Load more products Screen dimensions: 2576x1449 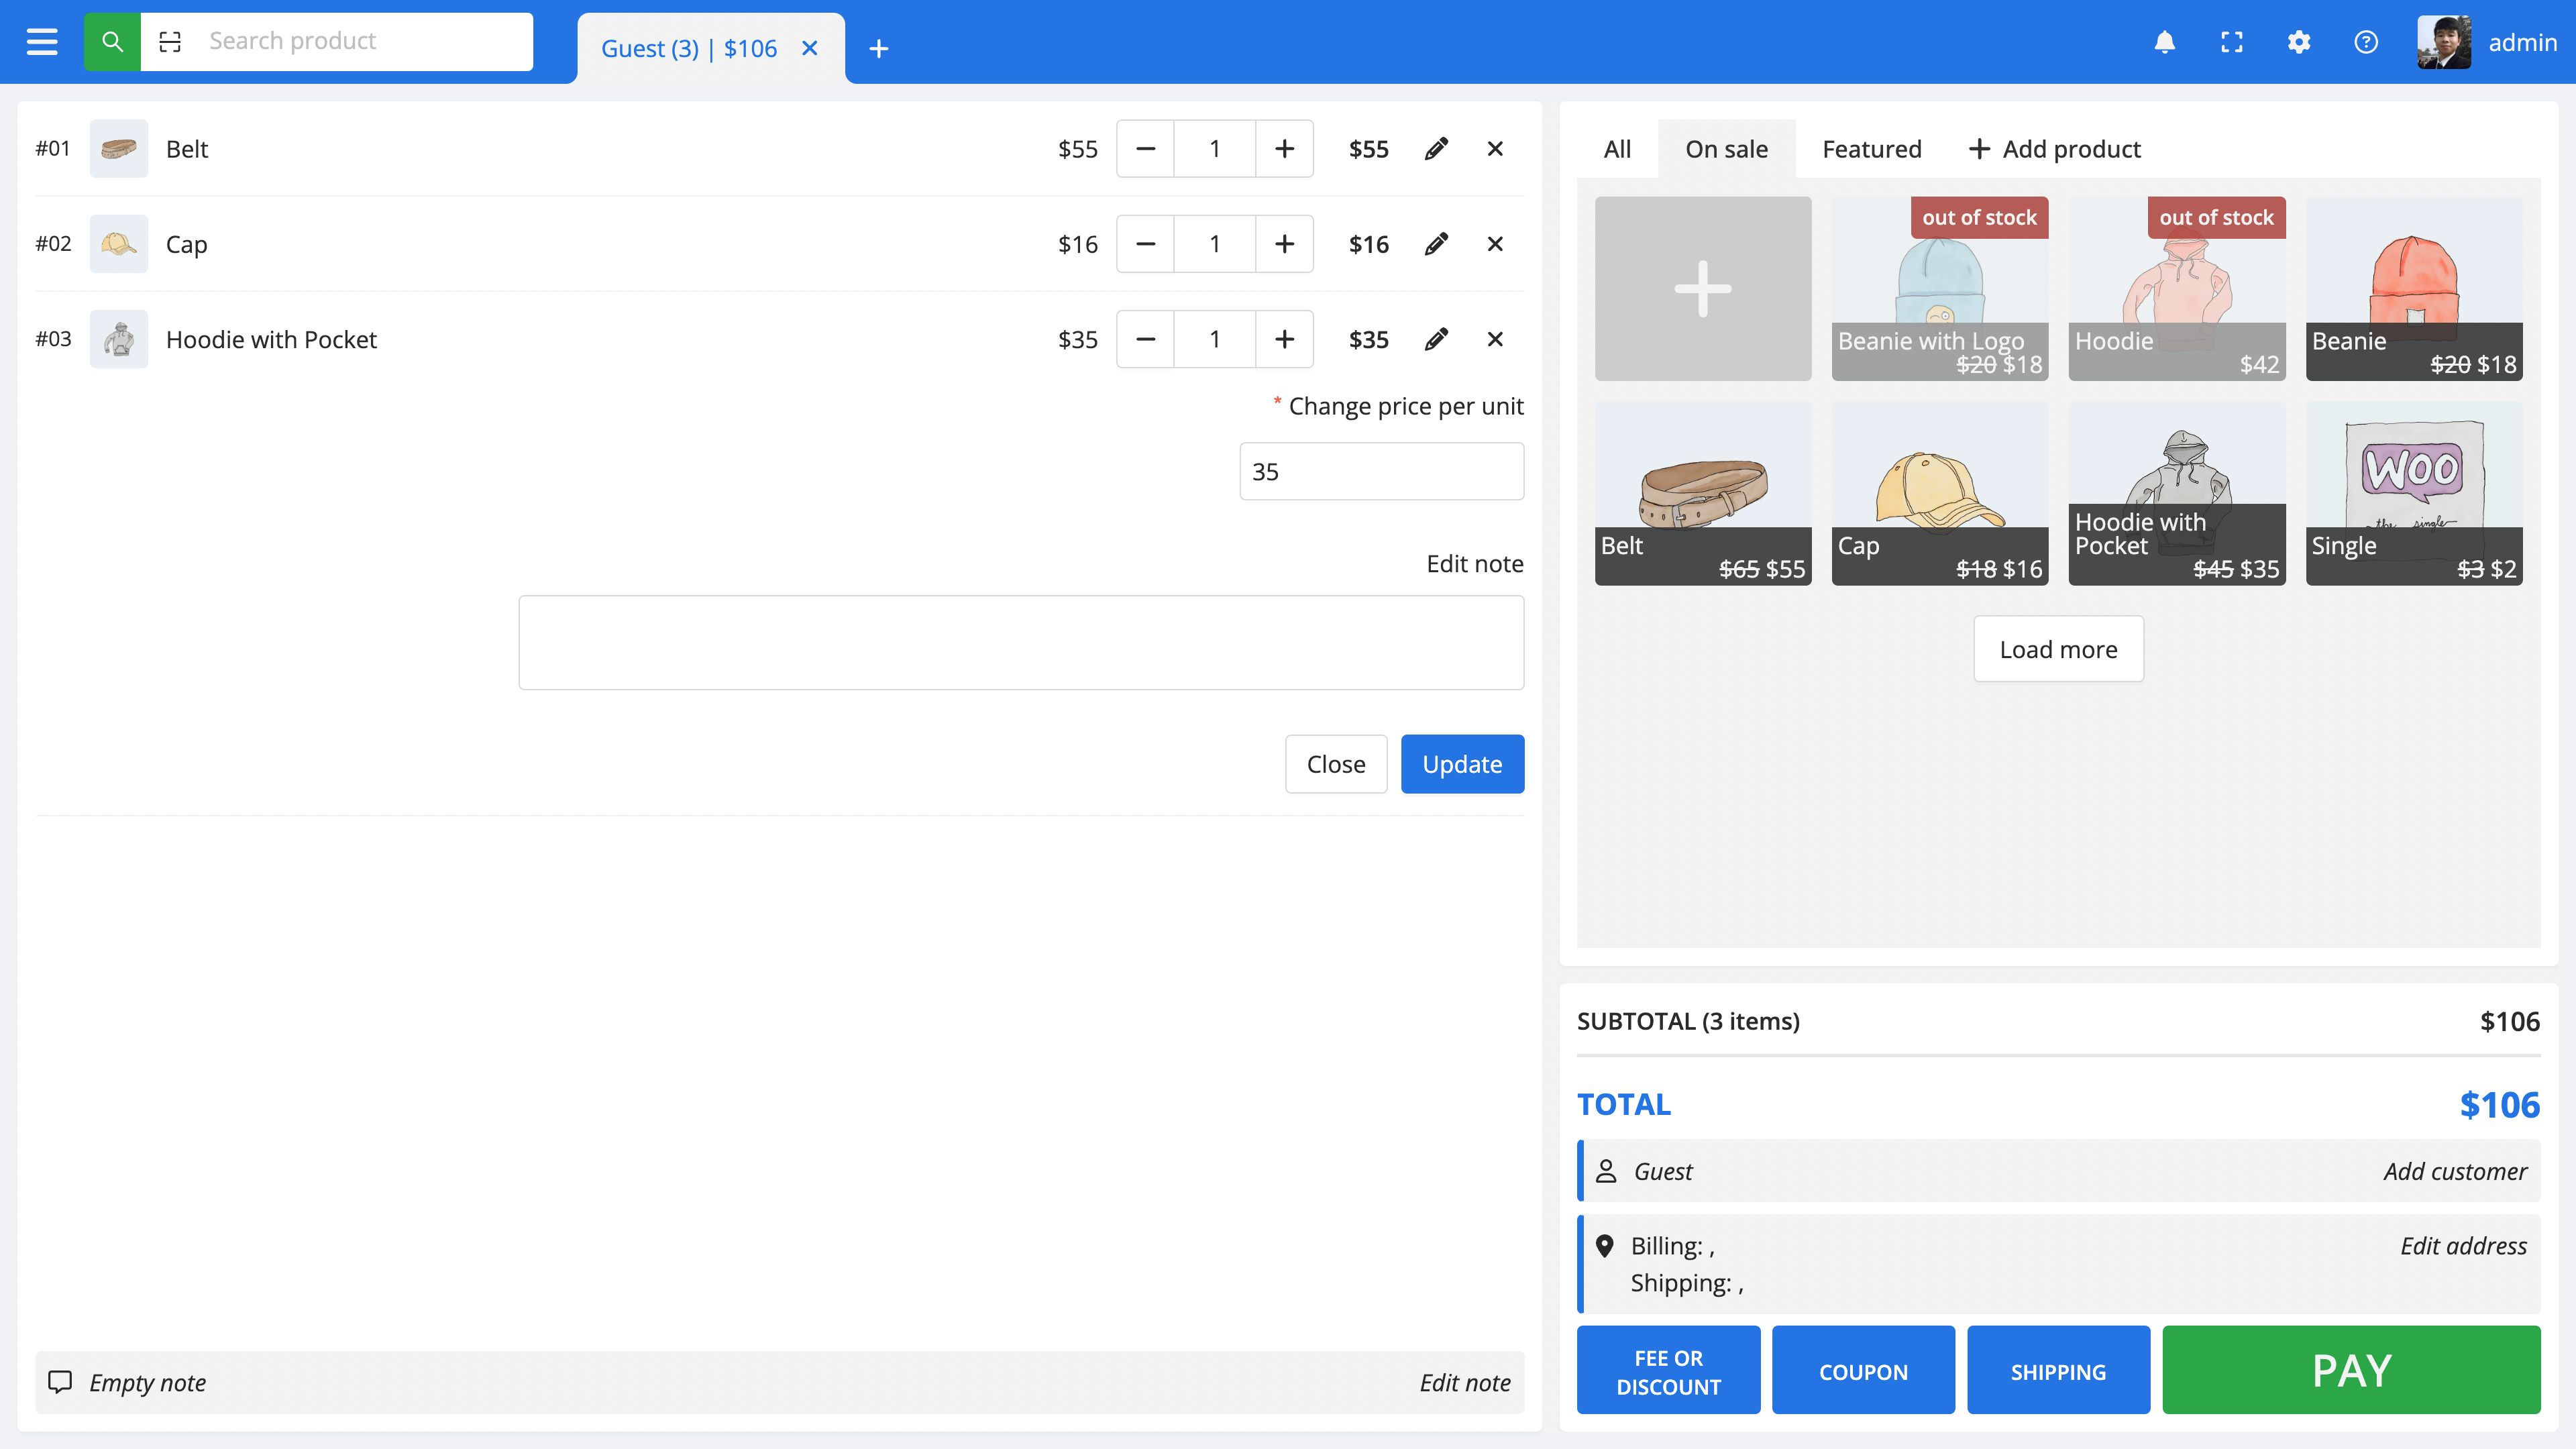click(2058, 649)
